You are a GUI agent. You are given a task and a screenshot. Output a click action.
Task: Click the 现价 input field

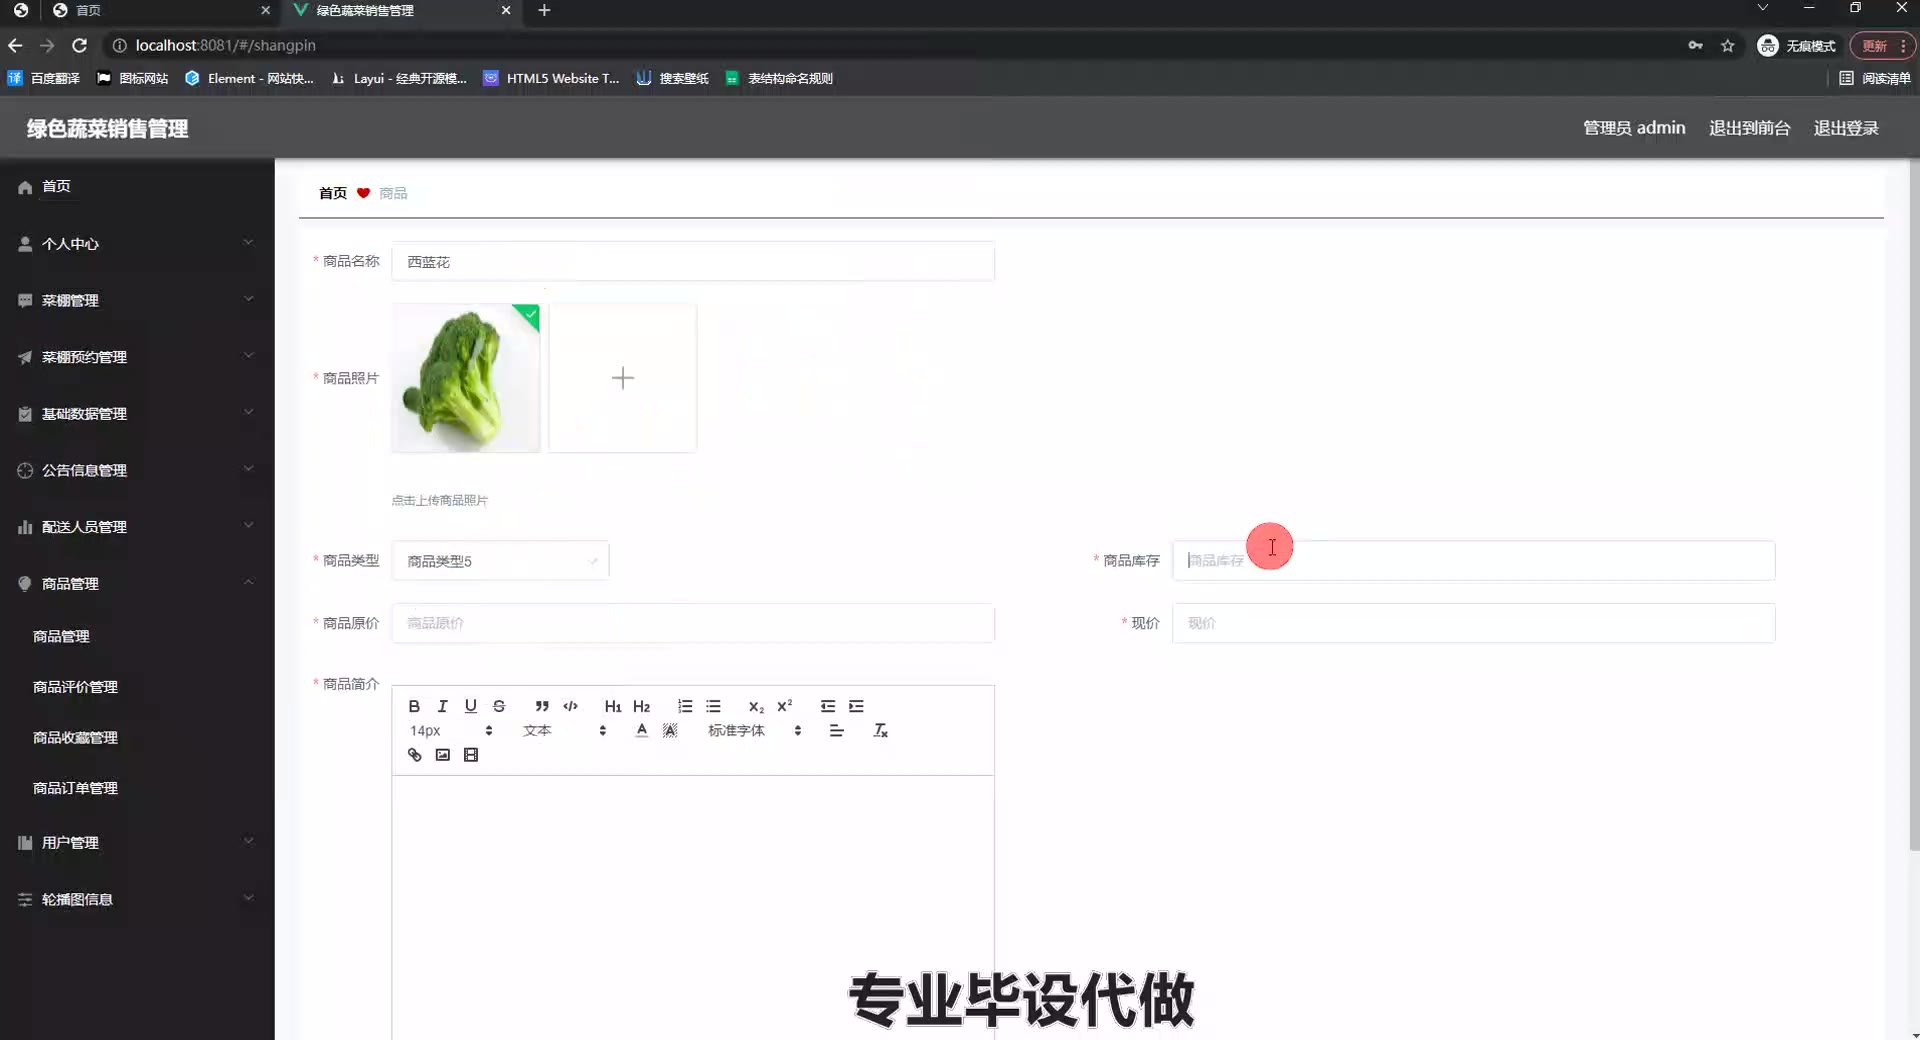pyautogui.click(x=1473, y=623)
